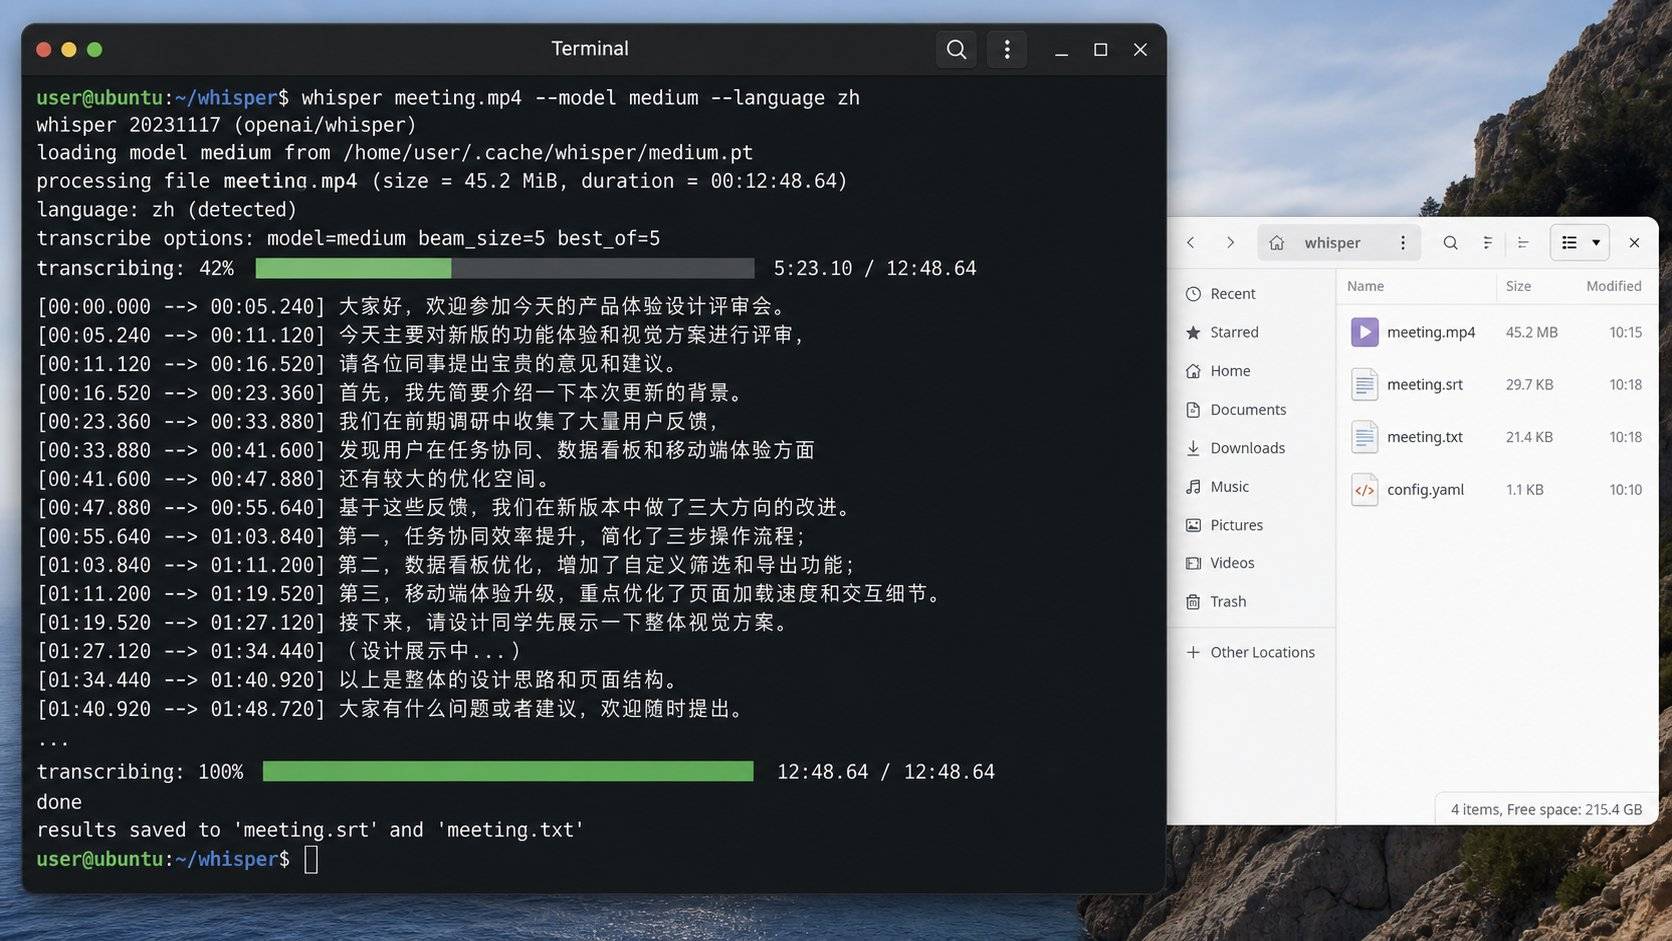The height and width of the screenshot is (941, 1672).
Task: Go forward in the Files window
Action: coord(1230,242)
